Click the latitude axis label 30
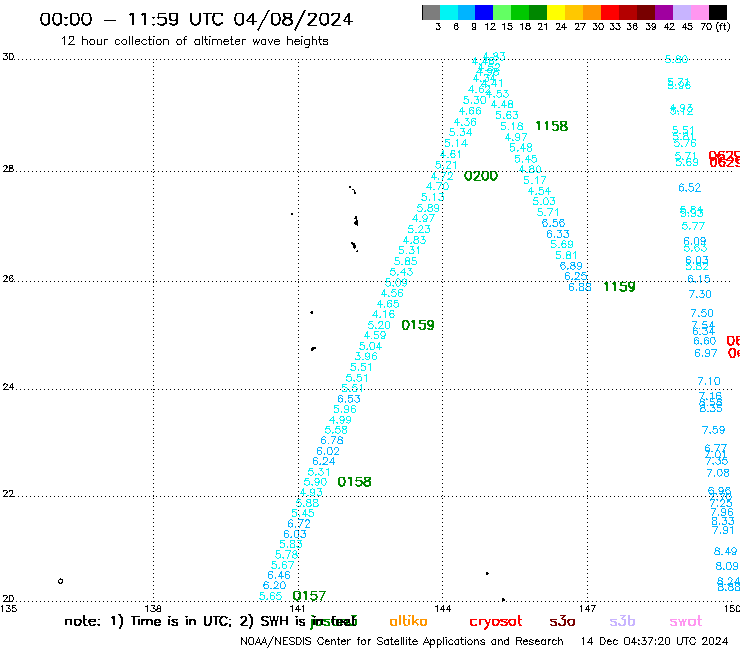 (8, 57)
